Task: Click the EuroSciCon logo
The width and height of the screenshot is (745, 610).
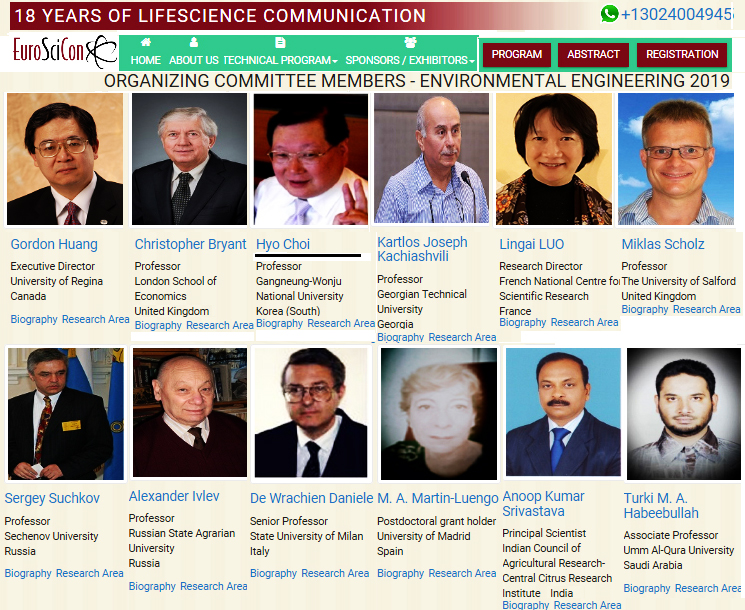Action: click(65, 51)
